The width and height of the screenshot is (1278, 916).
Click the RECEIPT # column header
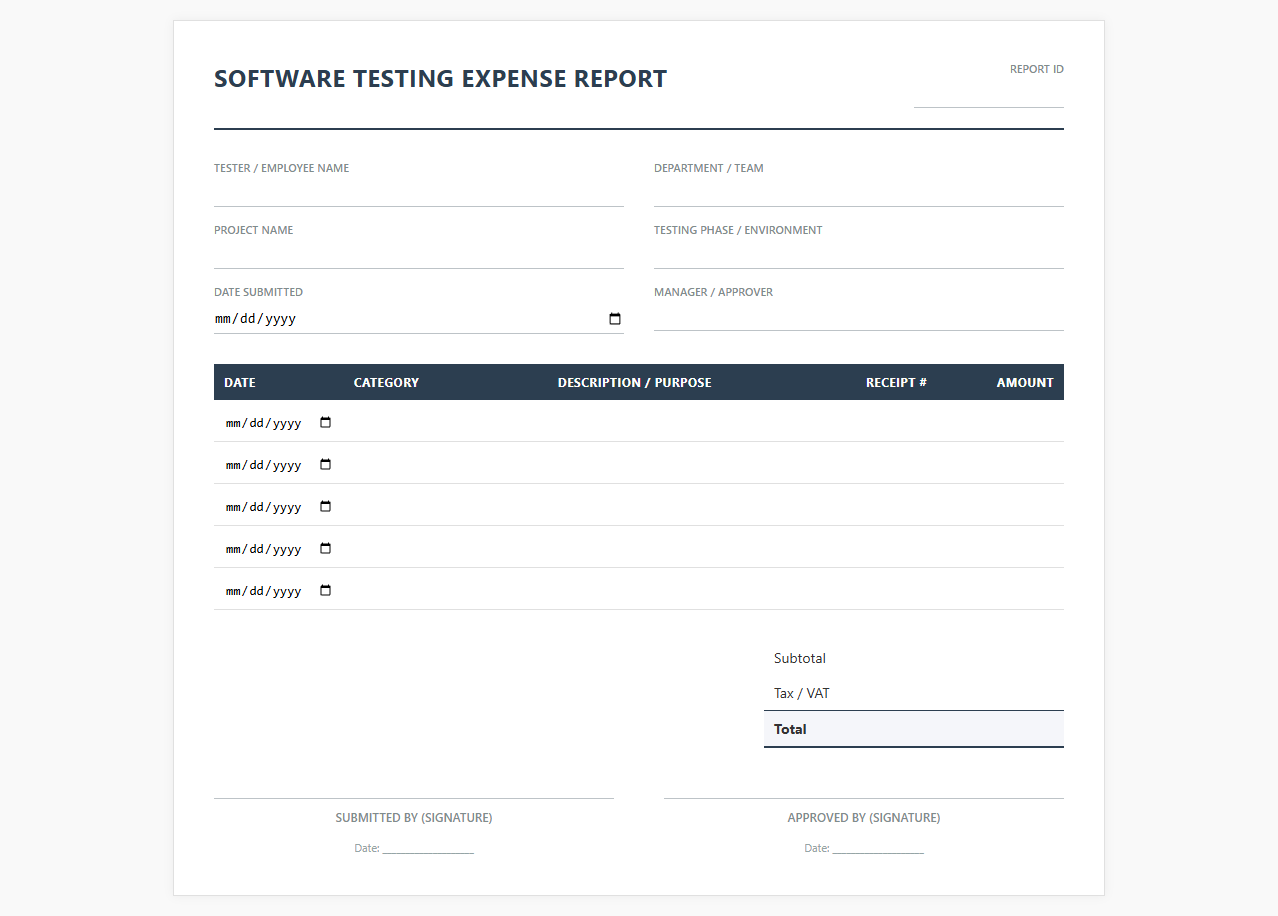[x=896, y=383]
